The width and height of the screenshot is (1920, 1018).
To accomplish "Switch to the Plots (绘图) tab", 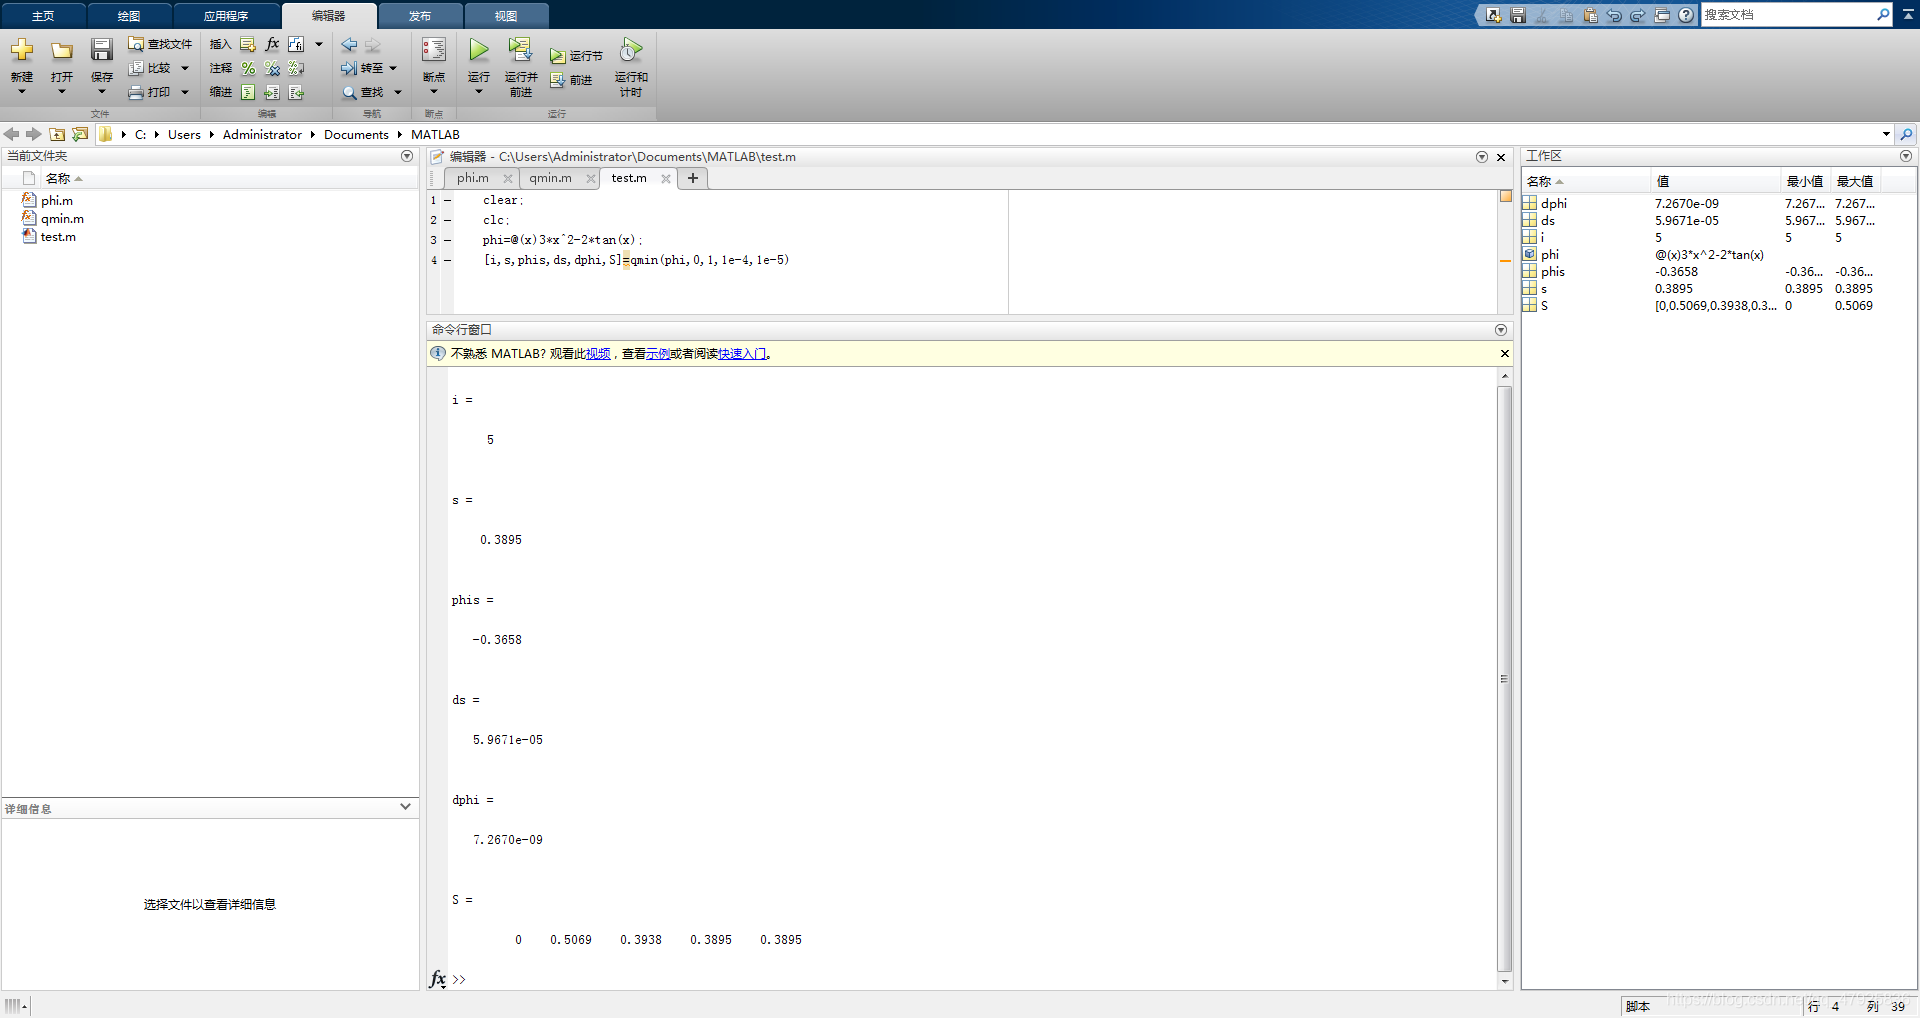I will pos(129,16).
